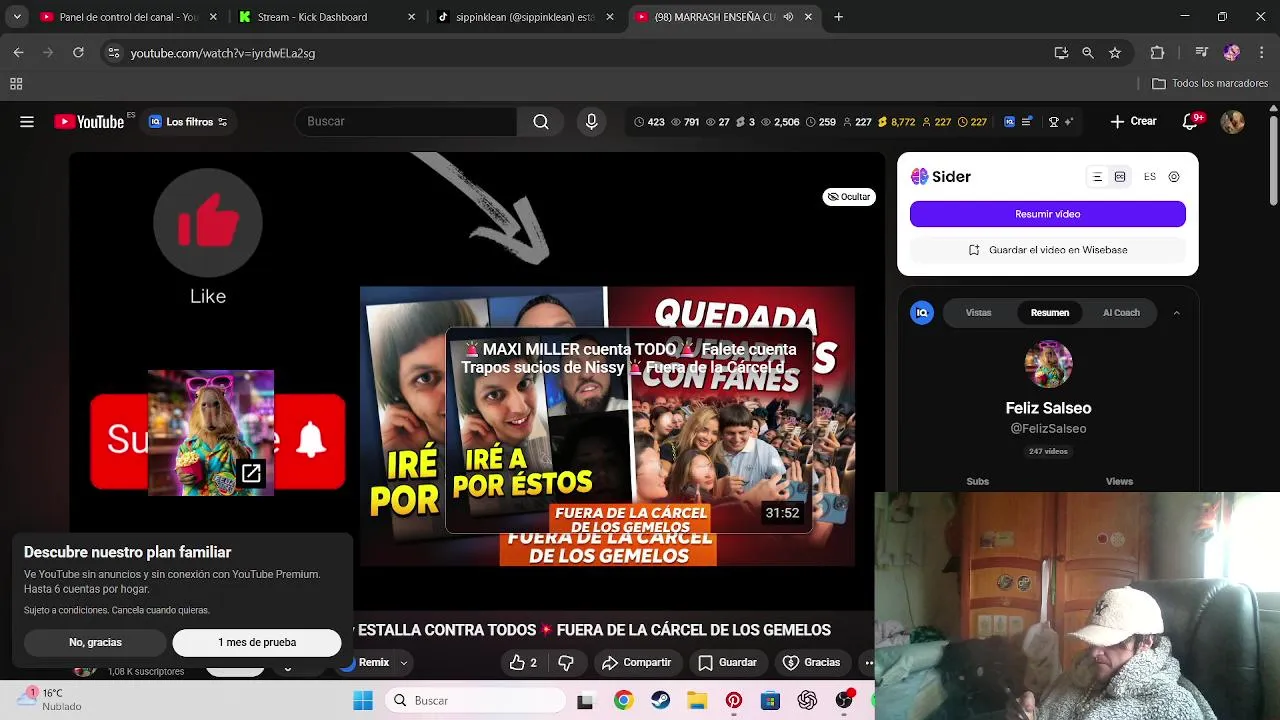Save video with Guardar el video en Wisebase

click(1047, 250)
